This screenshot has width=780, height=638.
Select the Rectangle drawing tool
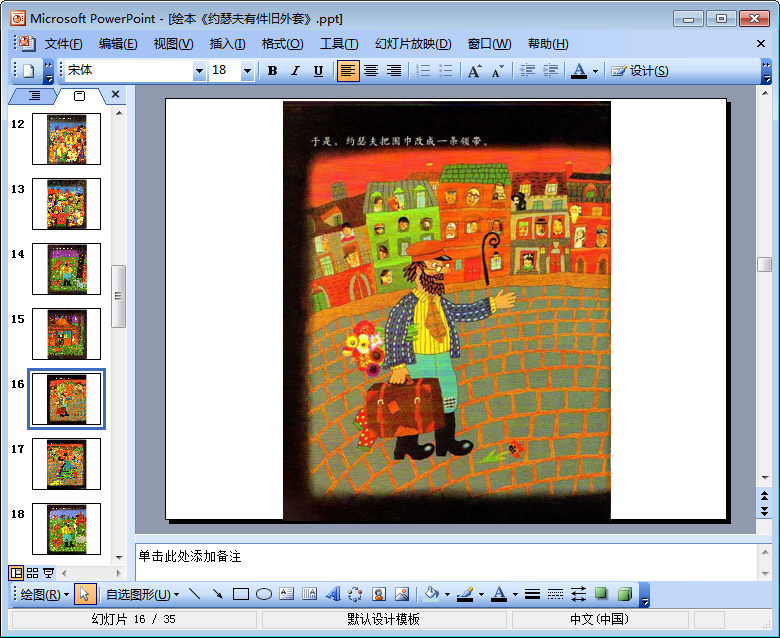241,594
